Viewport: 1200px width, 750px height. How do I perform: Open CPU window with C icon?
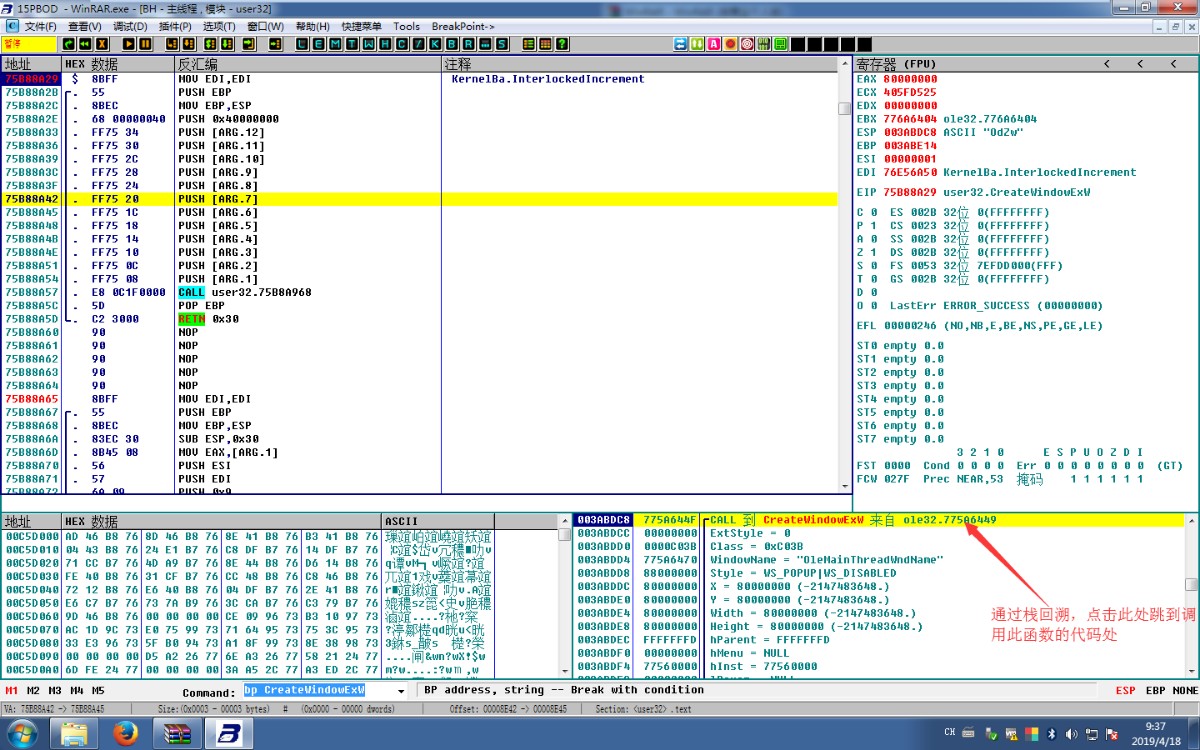coord(400,44)
